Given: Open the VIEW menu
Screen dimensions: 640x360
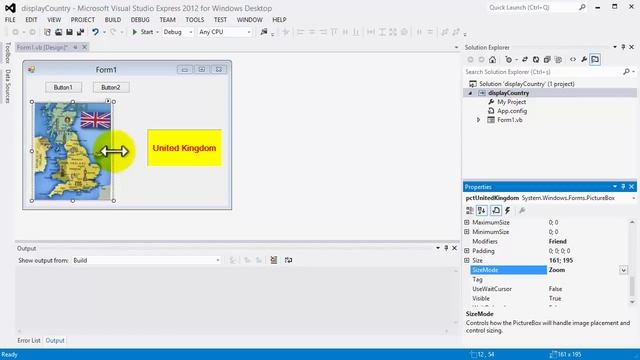Looking at the screenshot, I should tap(54, 20).
